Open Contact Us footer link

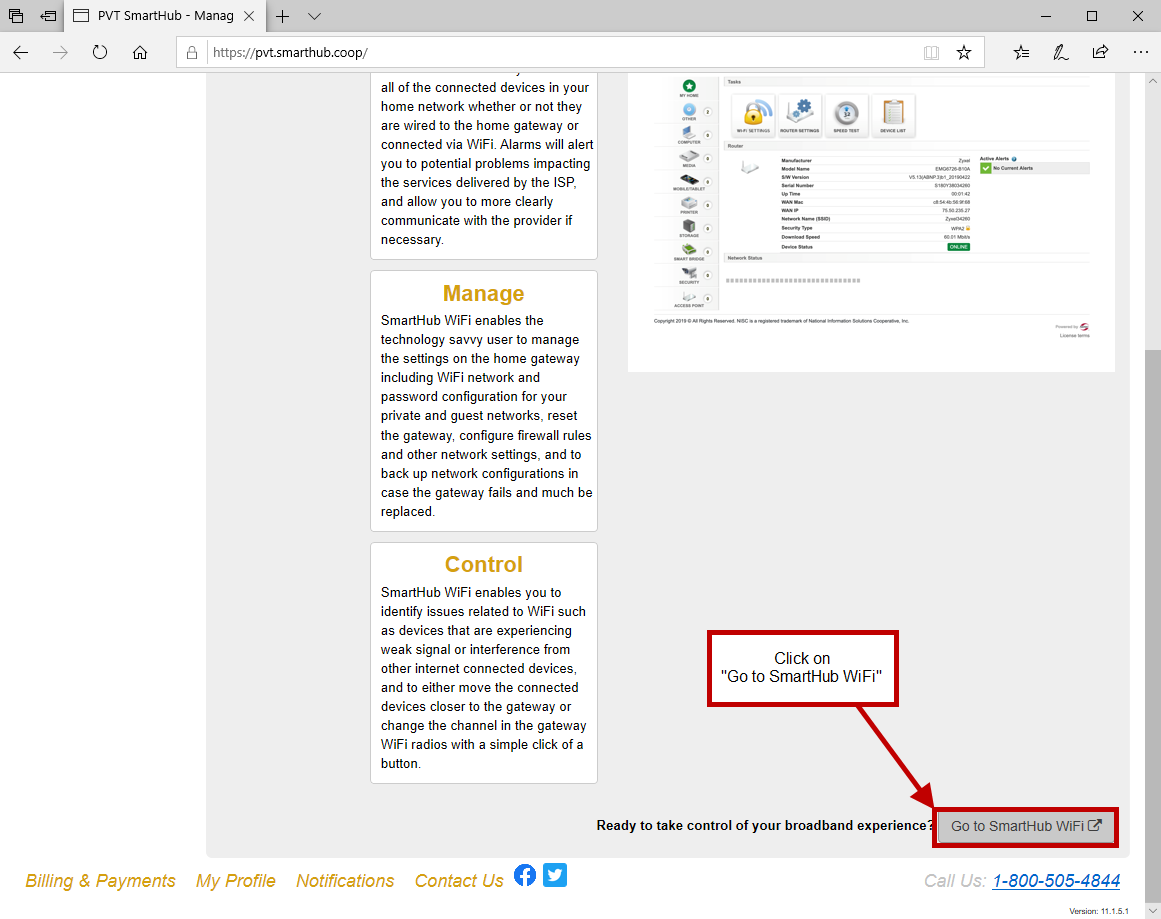click(x=459, y=880)
